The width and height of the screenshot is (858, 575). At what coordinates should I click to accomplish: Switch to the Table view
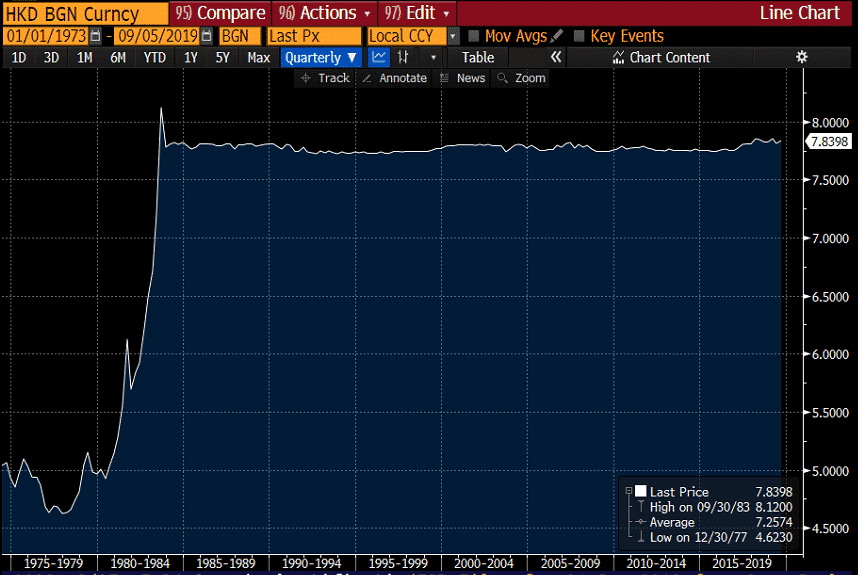click(x=478, y=58)
